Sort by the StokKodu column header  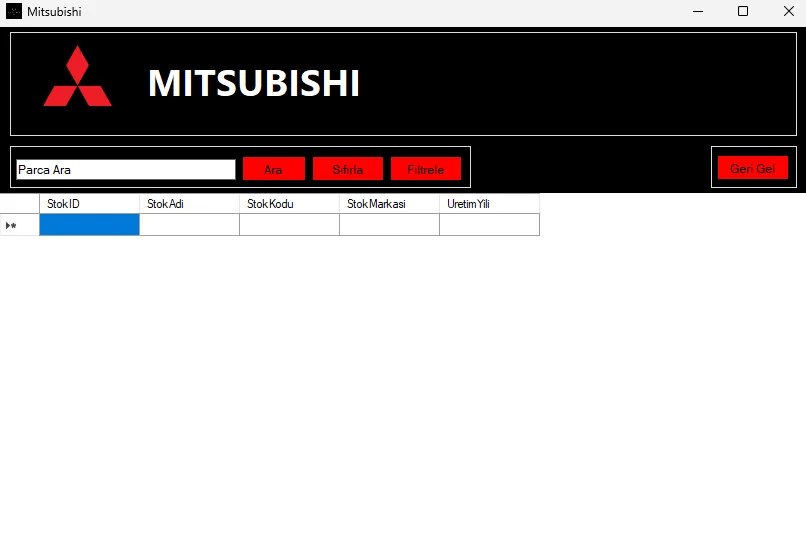click(x=289, y=204)
